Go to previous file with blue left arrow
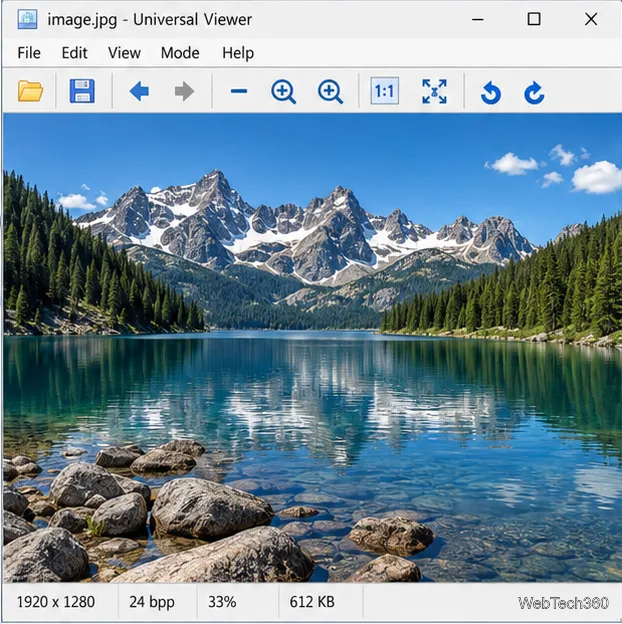The image size is (622, 624). pos(139,92)
